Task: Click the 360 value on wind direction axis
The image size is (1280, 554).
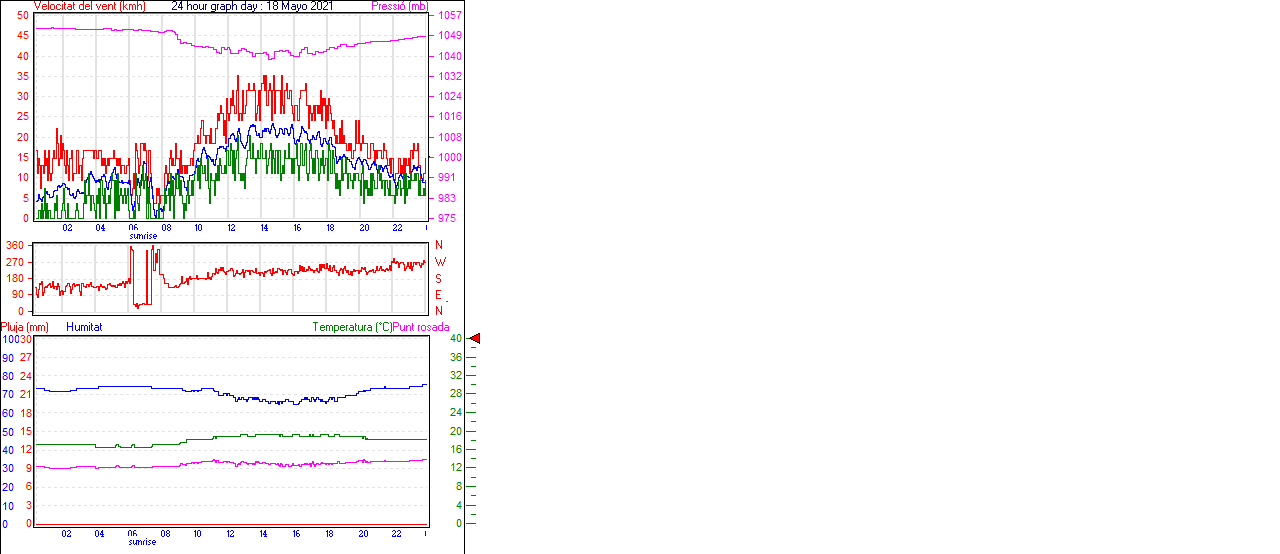Action: [15, 245]
